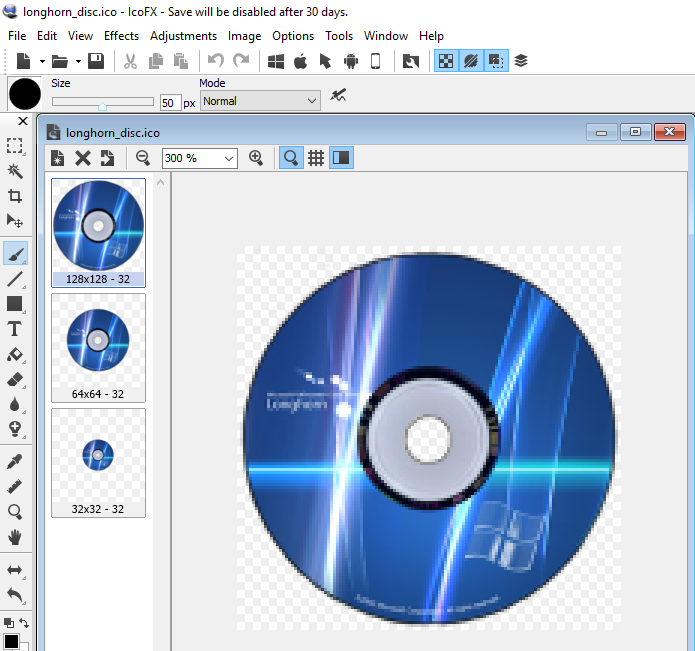Screen dimensions: 695x651
Task: Select the Brush tool
Action: 16,253
